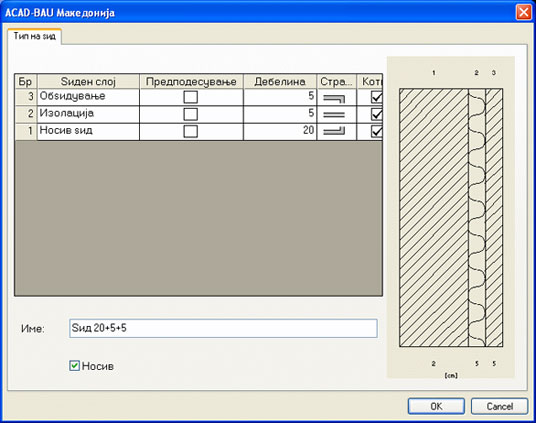Close the ACAD-BAU dialog window
The height and width of the screenshot is (423, 536).
tap(523, 12)
